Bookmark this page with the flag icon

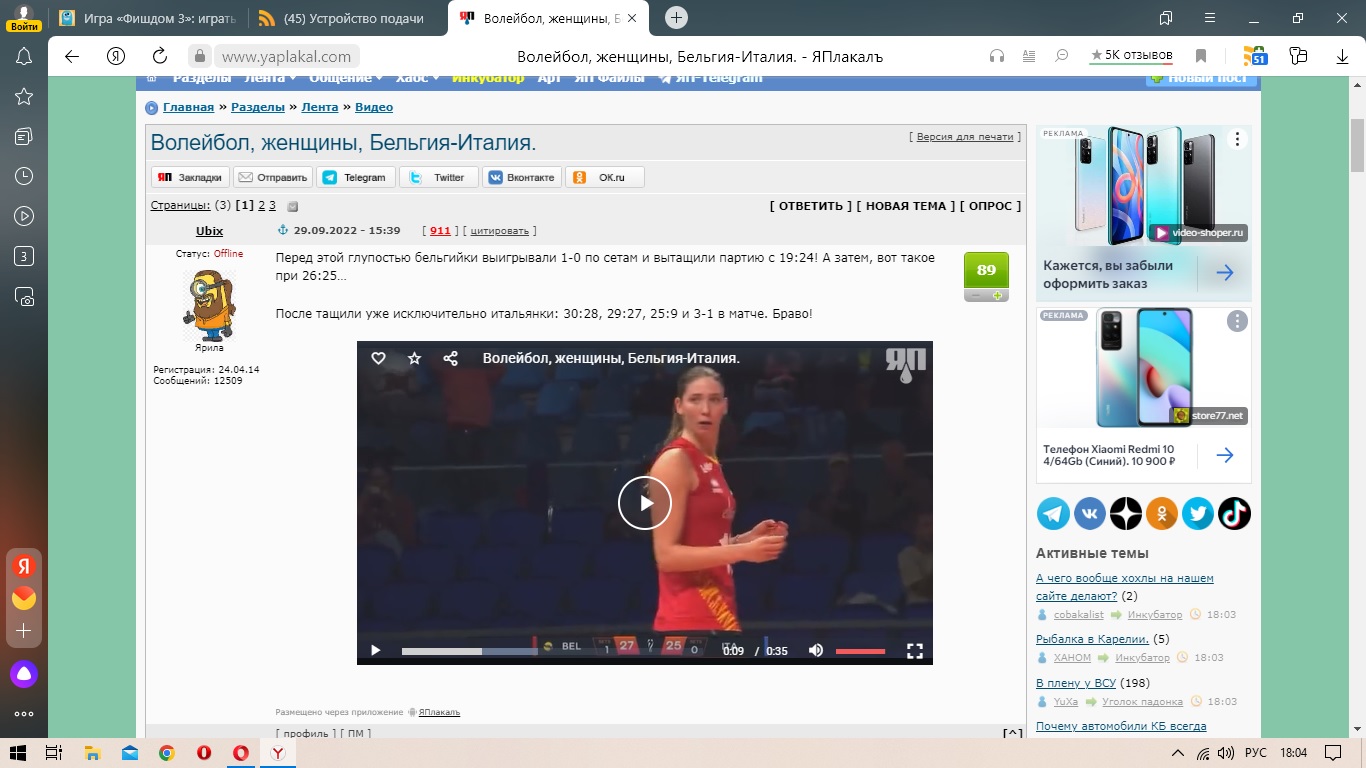(1202, 56)
